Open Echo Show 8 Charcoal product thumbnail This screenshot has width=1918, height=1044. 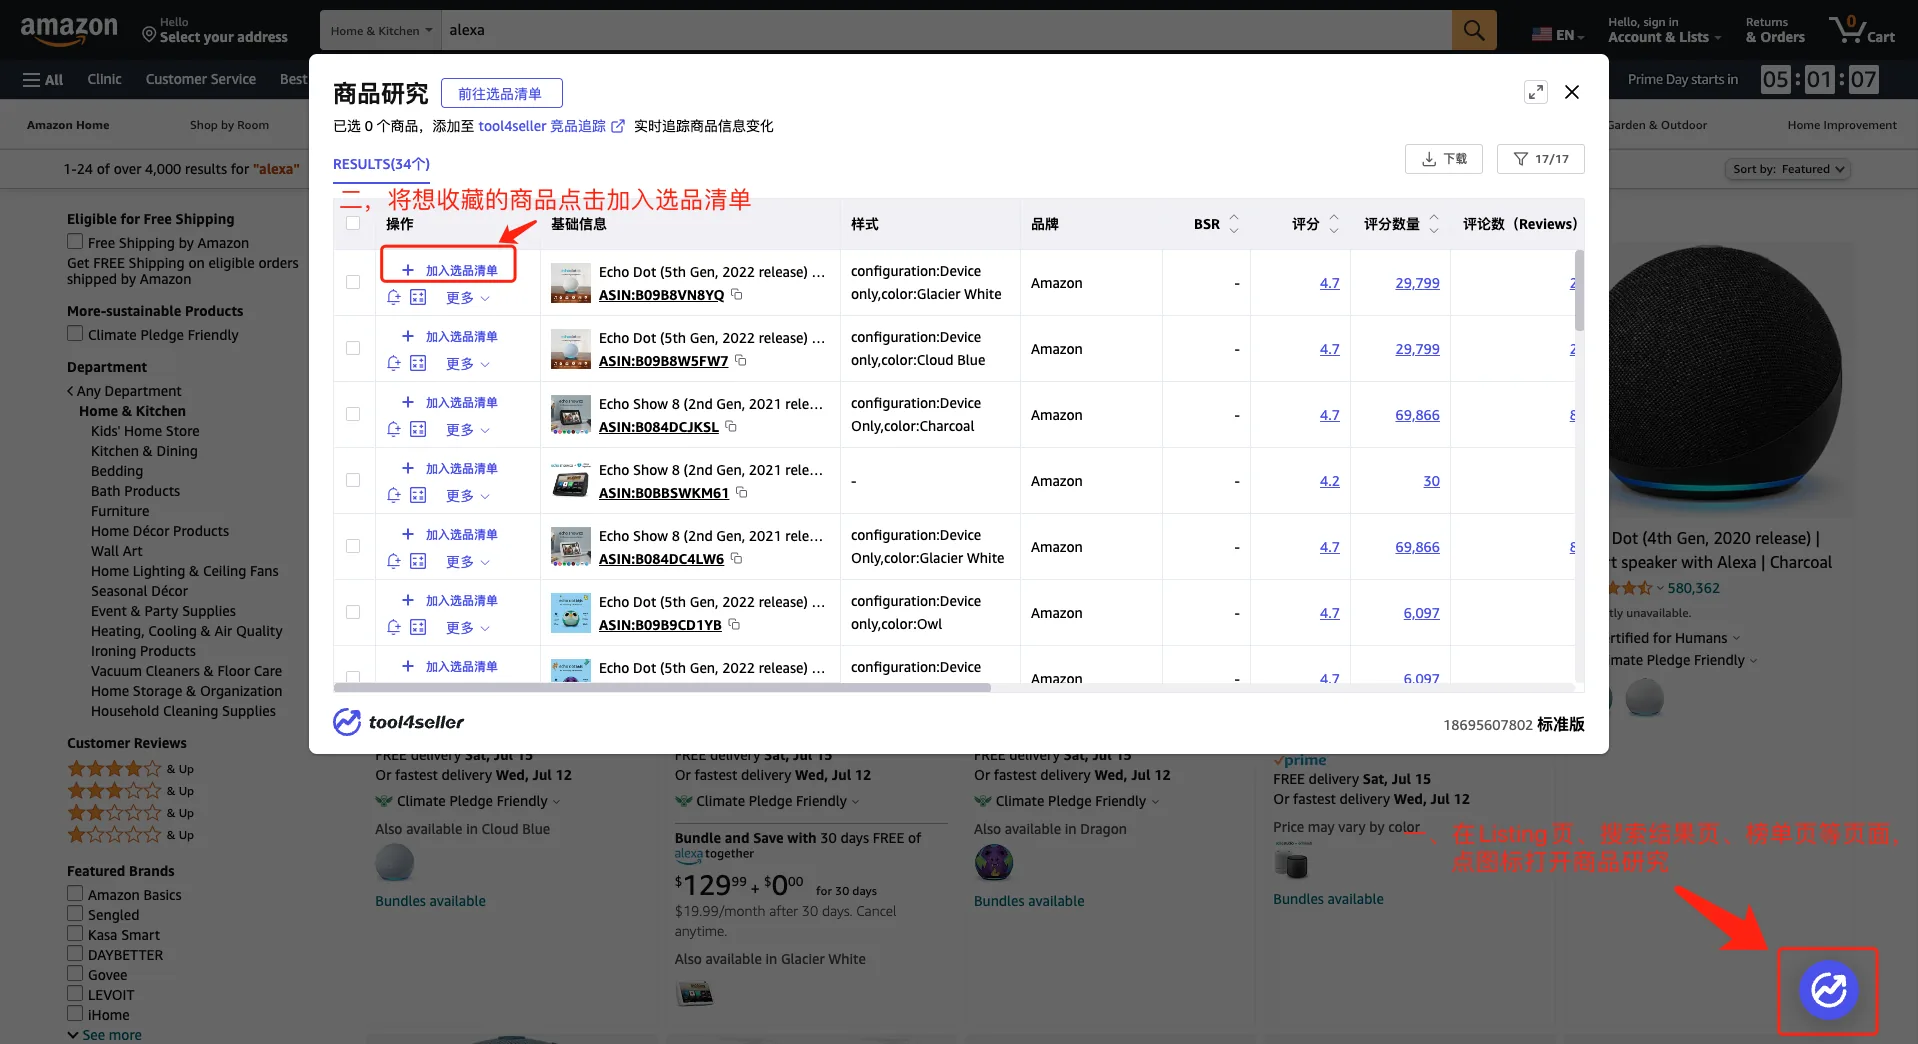[x=570, y=415]
